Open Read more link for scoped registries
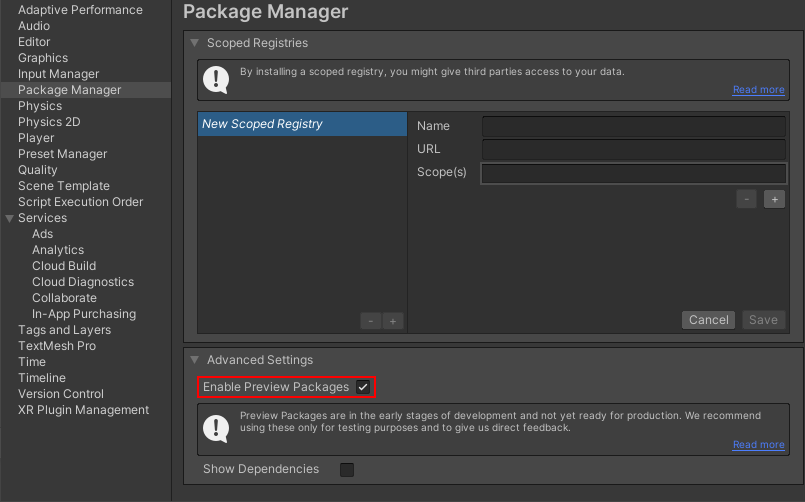 758,90
